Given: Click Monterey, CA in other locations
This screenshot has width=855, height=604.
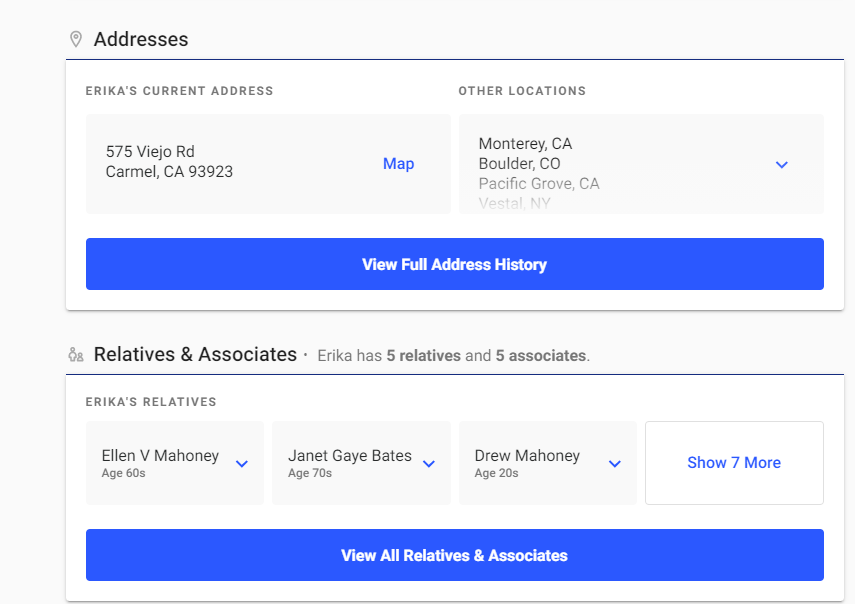Looking at the screenshot, I should [x=525, y=144].
